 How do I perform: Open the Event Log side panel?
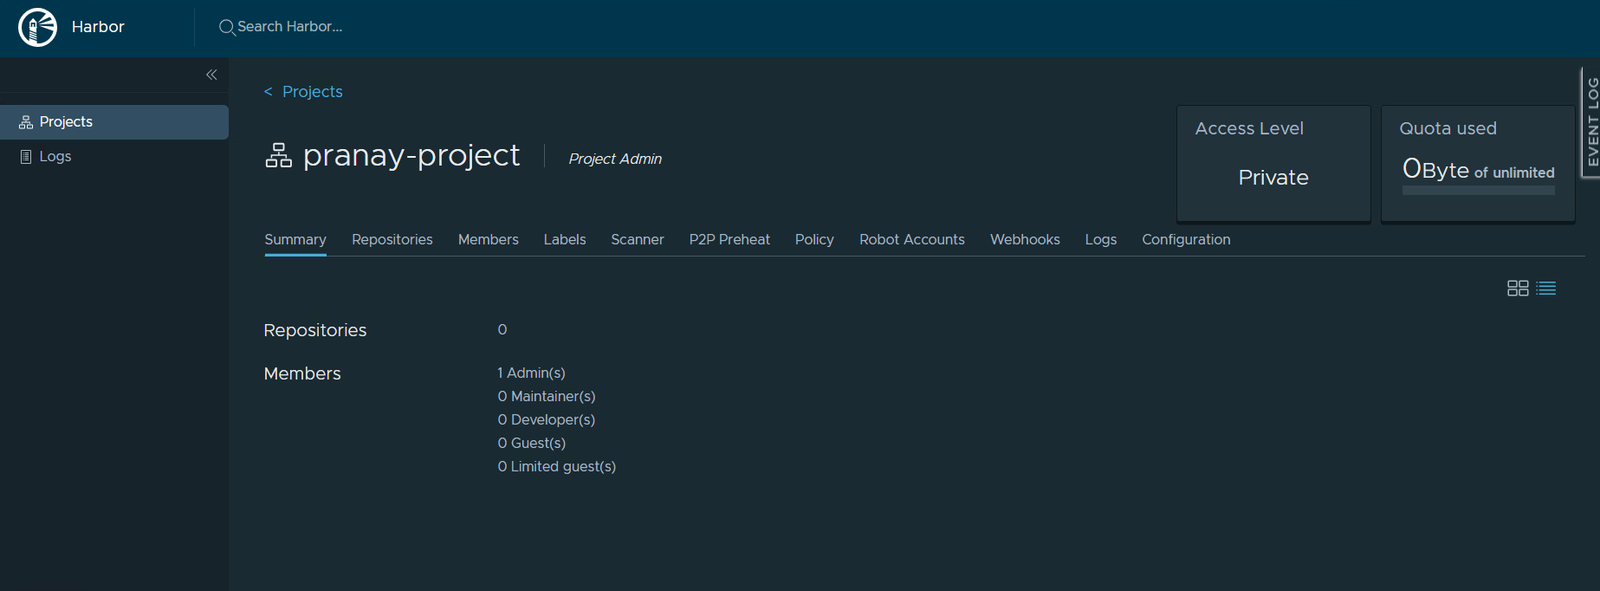[1591, 122]
